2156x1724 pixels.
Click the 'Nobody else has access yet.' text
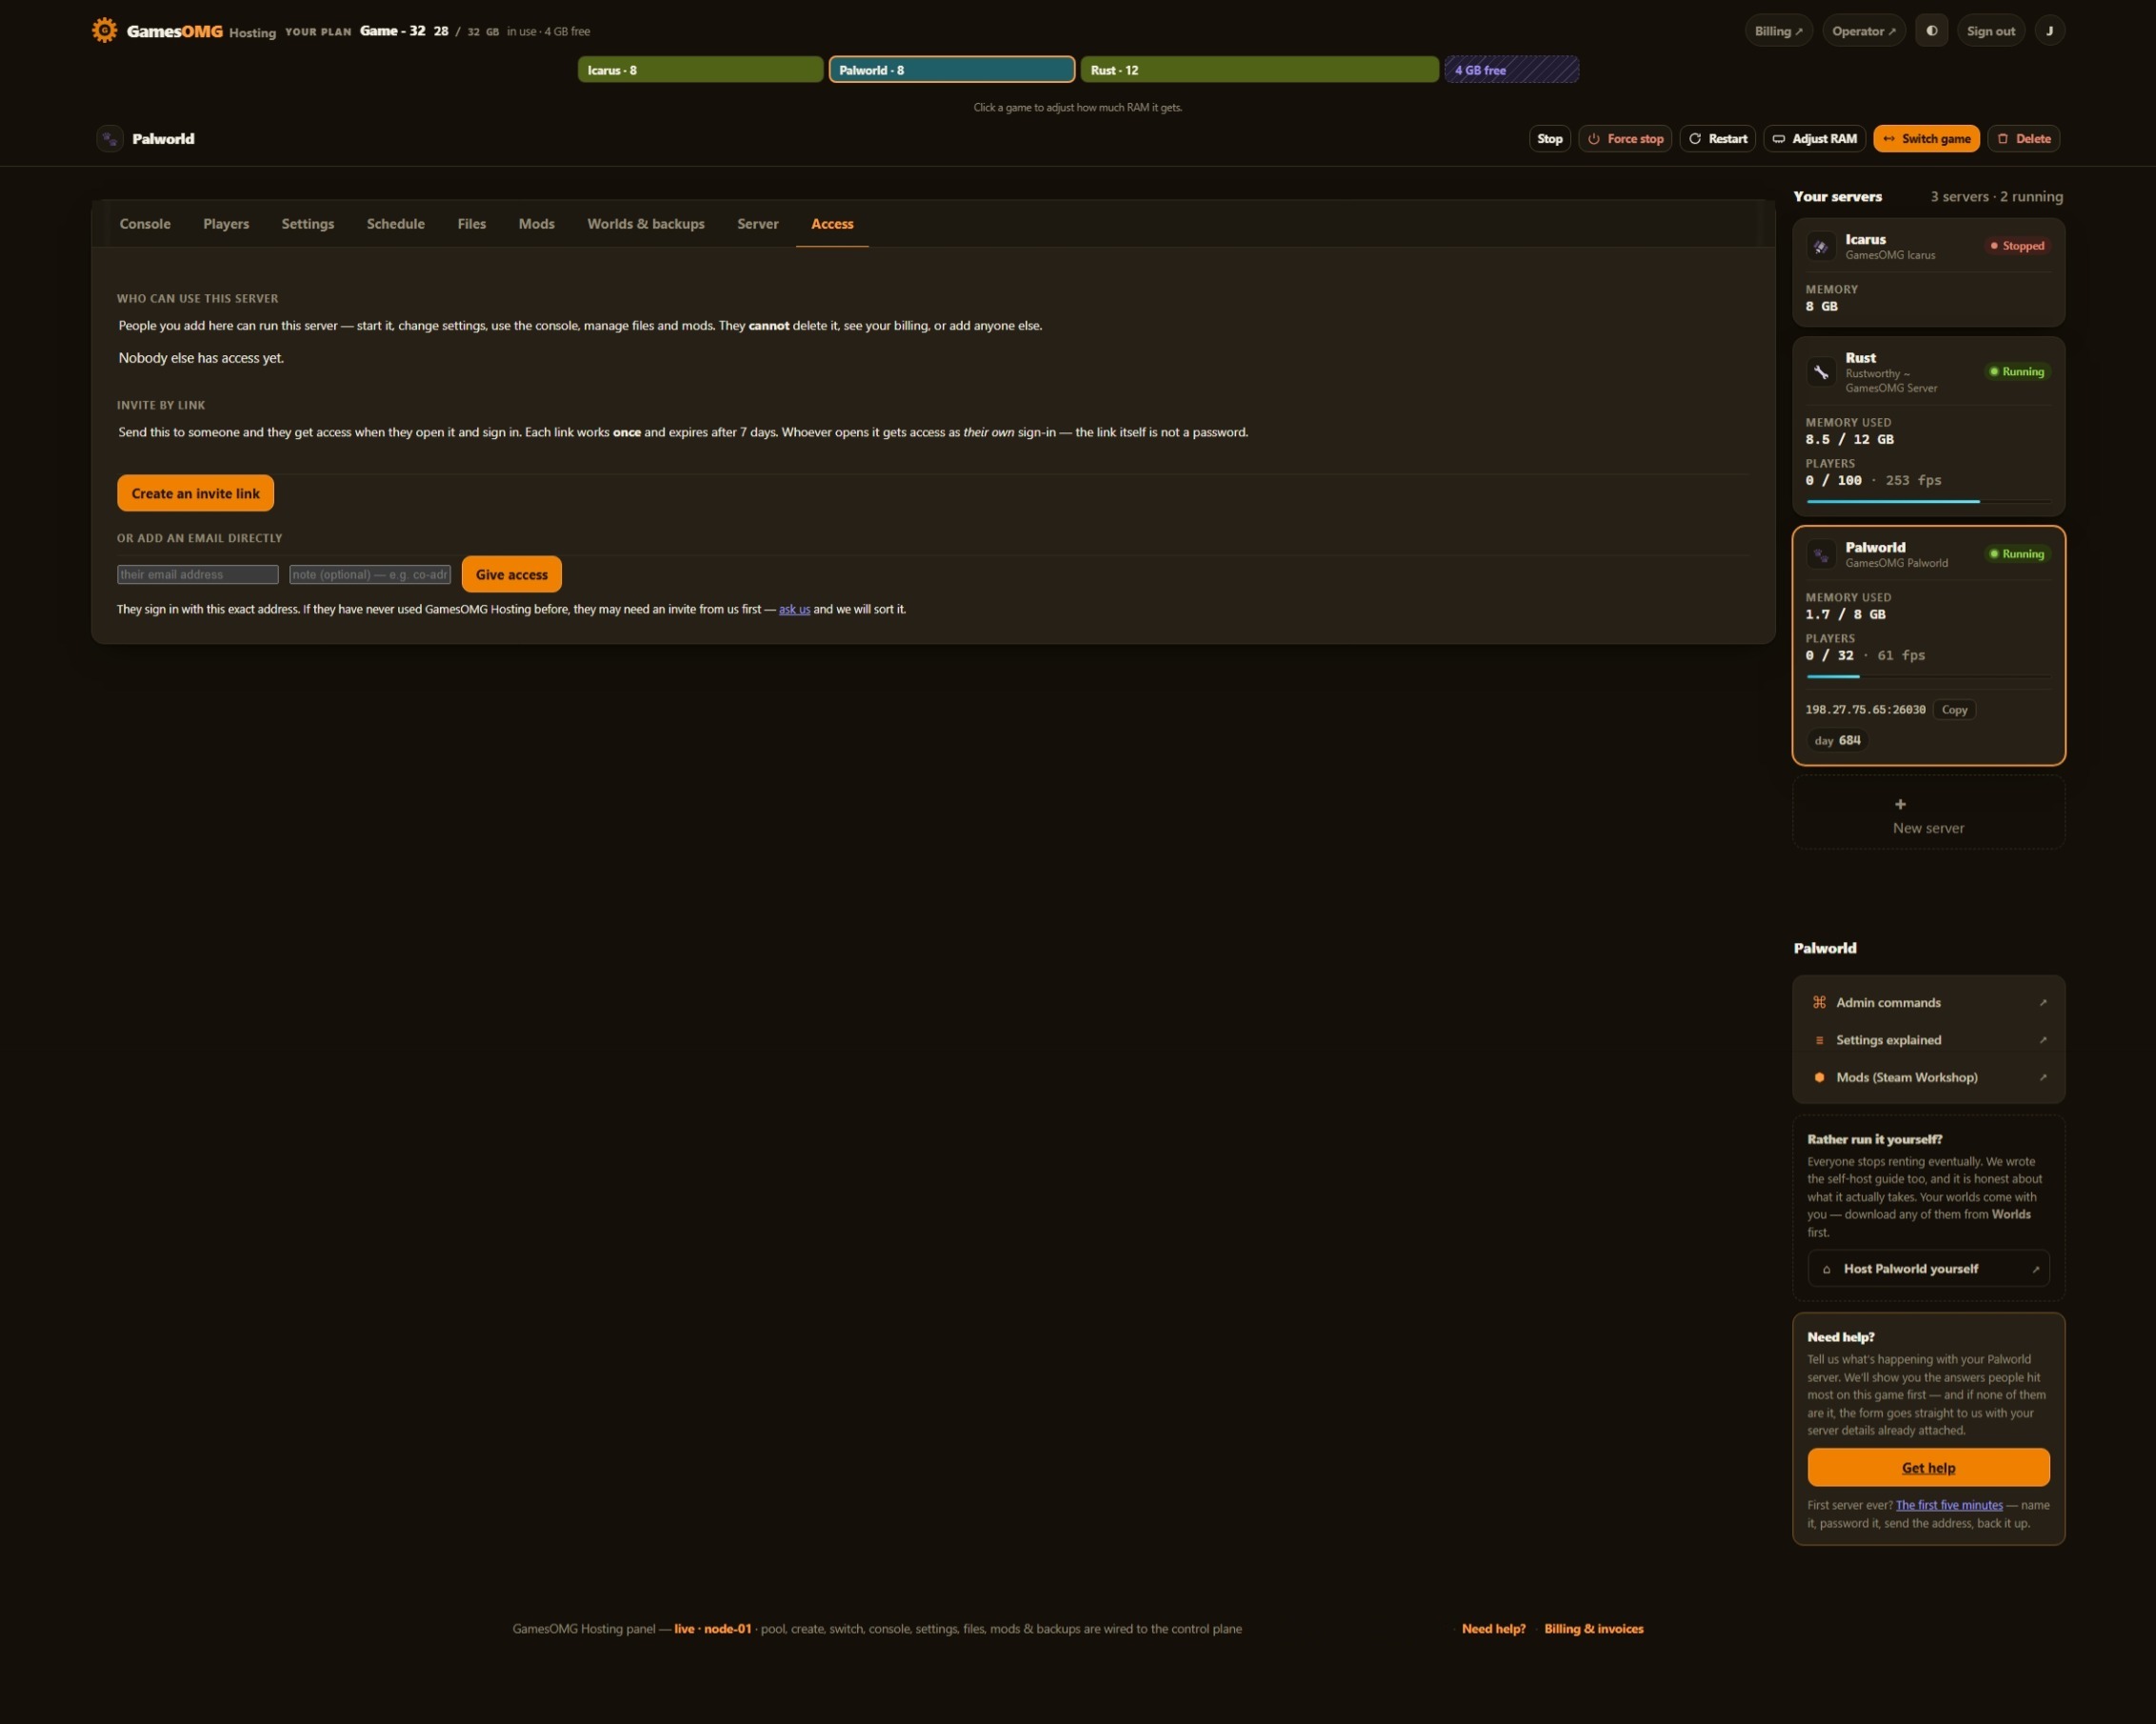coord(201,358)
